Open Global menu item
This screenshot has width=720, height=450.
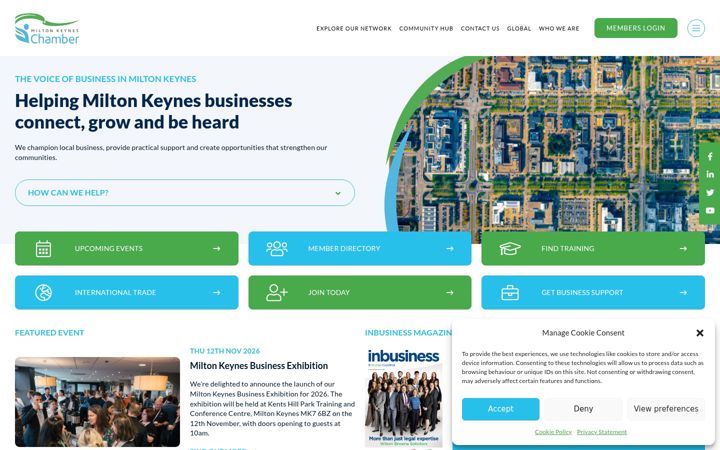coord(519,28)
